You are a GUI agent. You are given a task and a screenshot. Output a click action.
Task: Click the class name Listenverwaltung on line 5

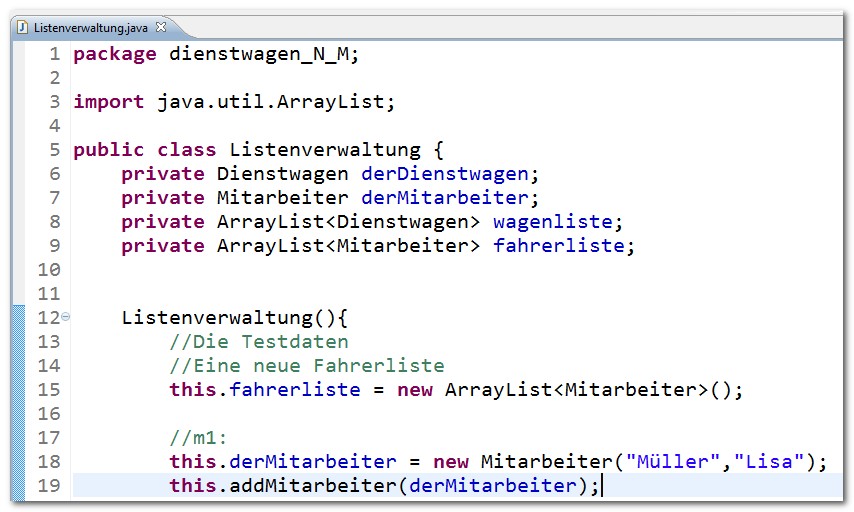(x=325, y=150)
